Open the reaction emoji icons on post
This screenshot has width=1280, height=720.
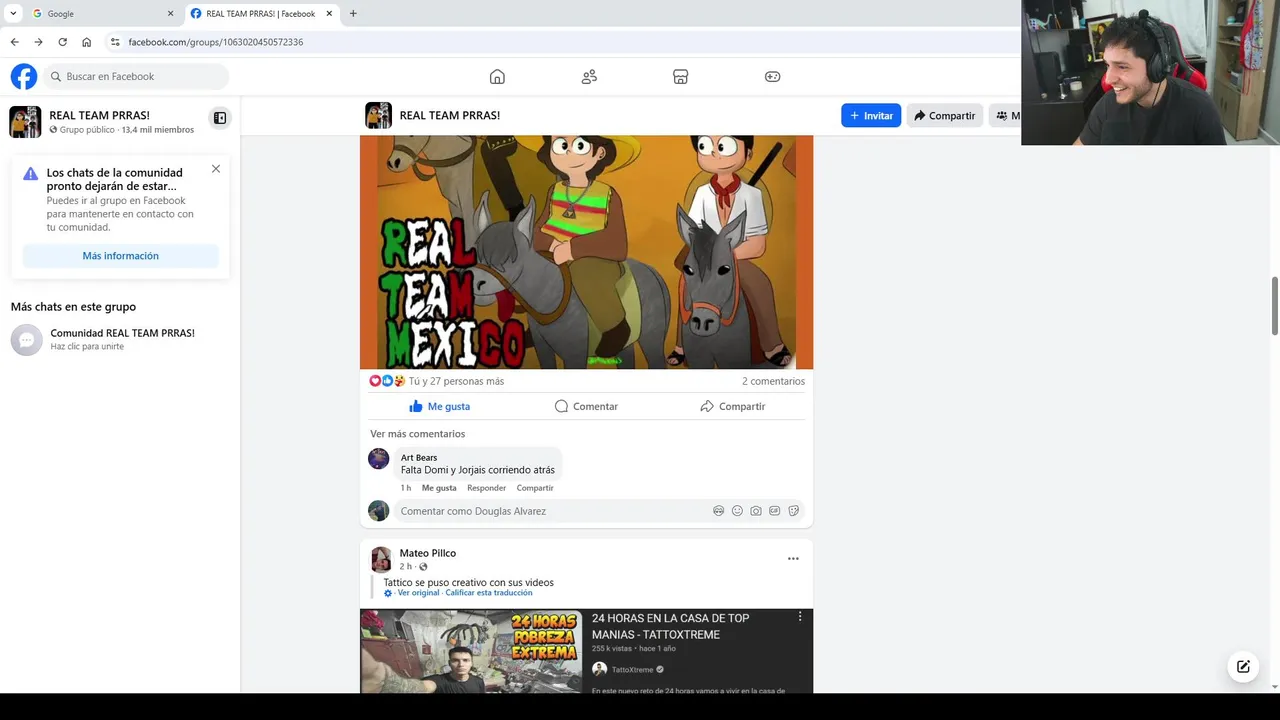(x=387, y=381)
